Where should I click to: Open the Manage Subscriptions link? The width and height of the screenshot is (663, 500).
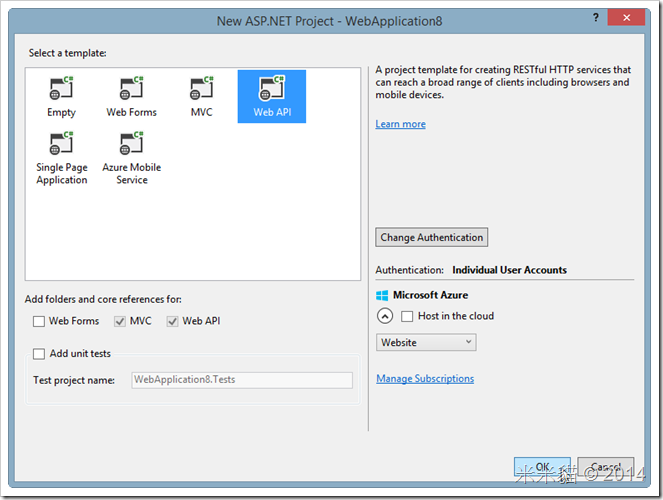point(425,379)
